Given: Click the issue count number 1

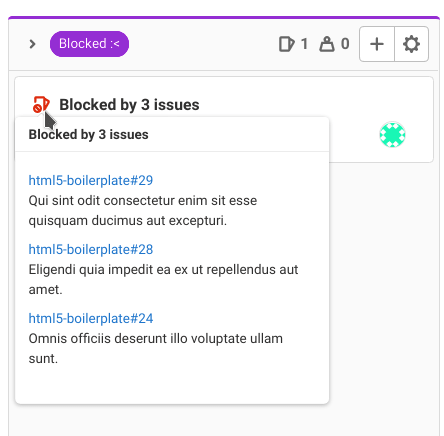Looking at the screenshot, I should pos(304,44).
